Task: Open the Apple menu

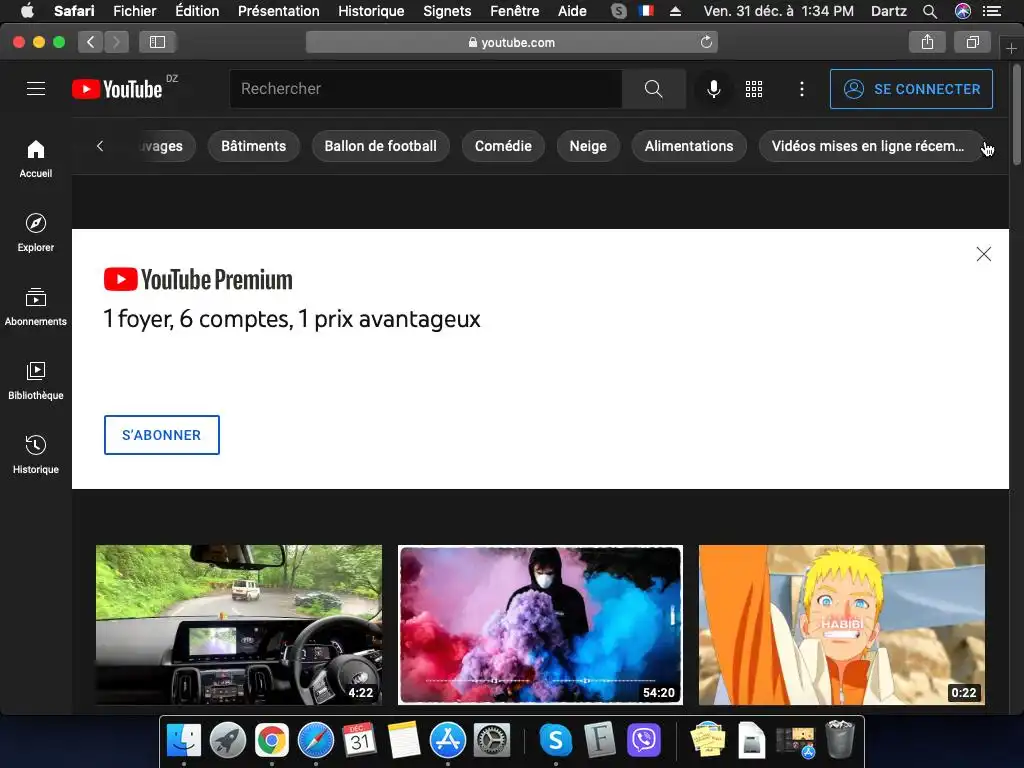Action: click(27, 11)
